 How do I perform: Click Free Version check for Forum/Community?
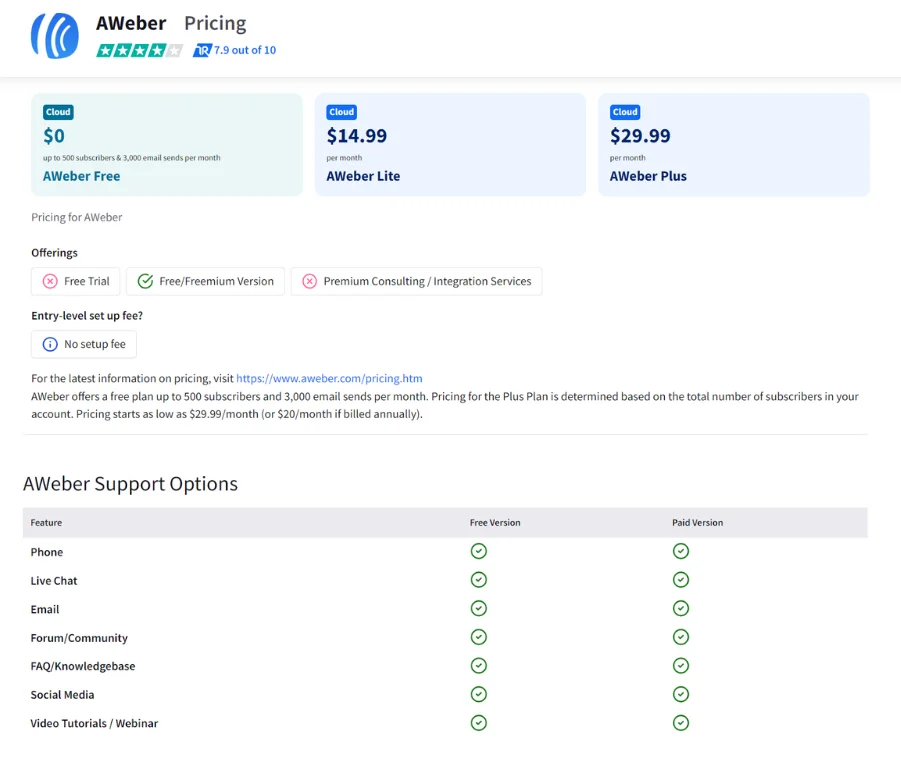point(479,637)
